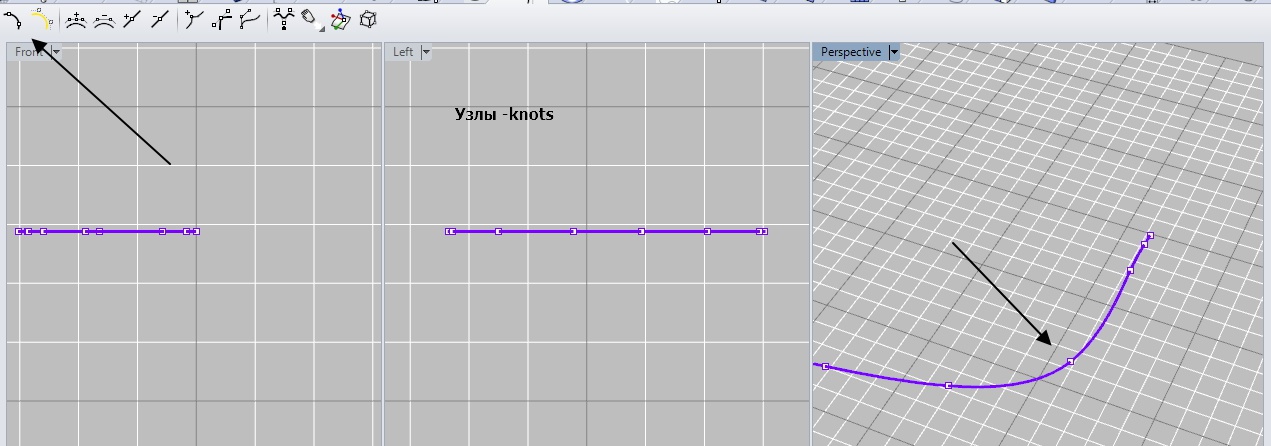Select the Insert kink tool
The height and width of the screenshot is (446, 1271).
click(x=193, y=19)
